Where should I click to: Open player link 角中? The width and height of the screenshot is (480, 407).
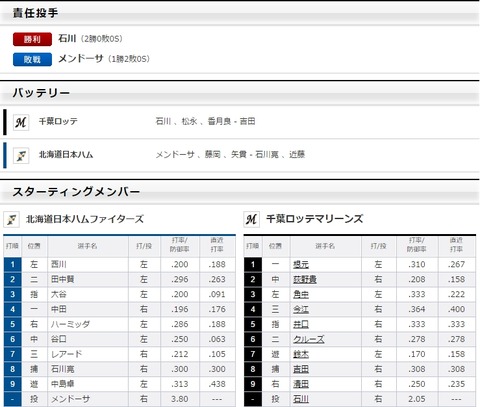301,294
